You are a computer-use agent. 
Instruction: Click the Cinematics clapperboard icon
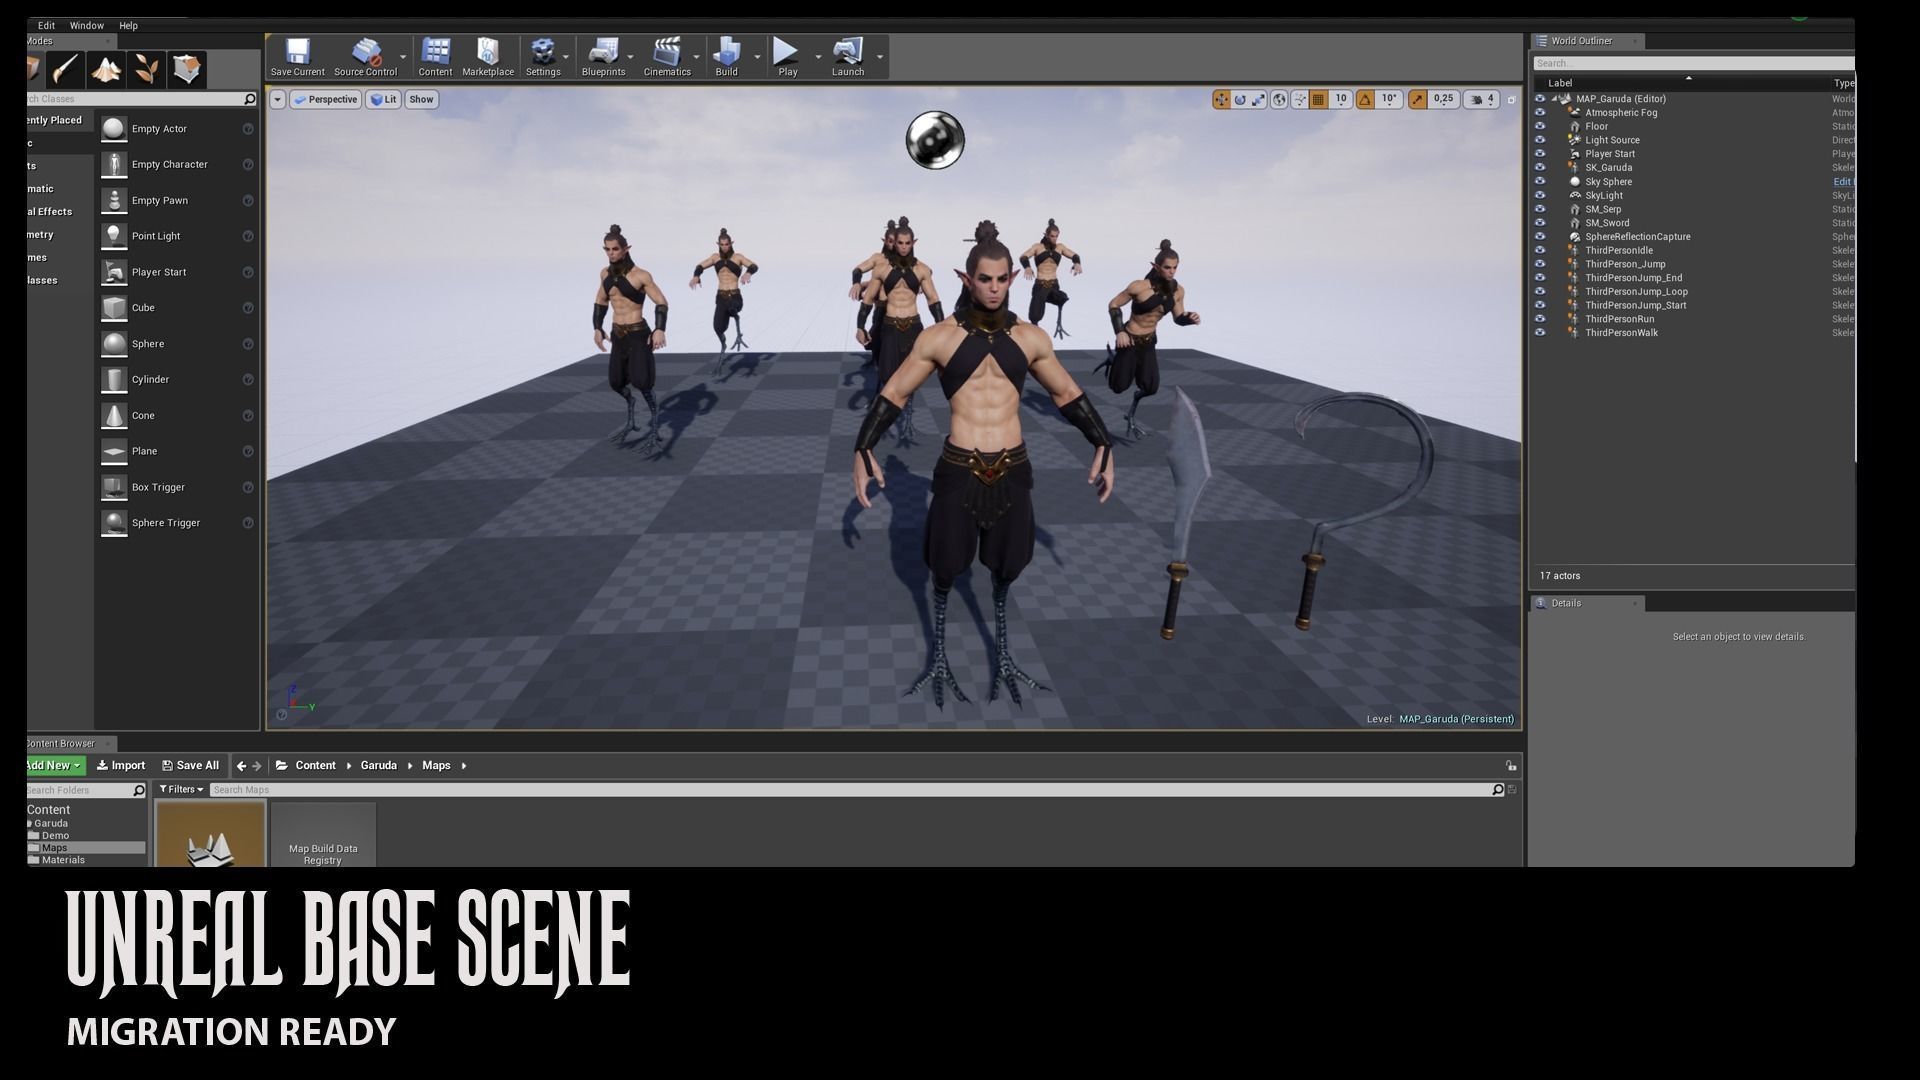click(666, 52)
